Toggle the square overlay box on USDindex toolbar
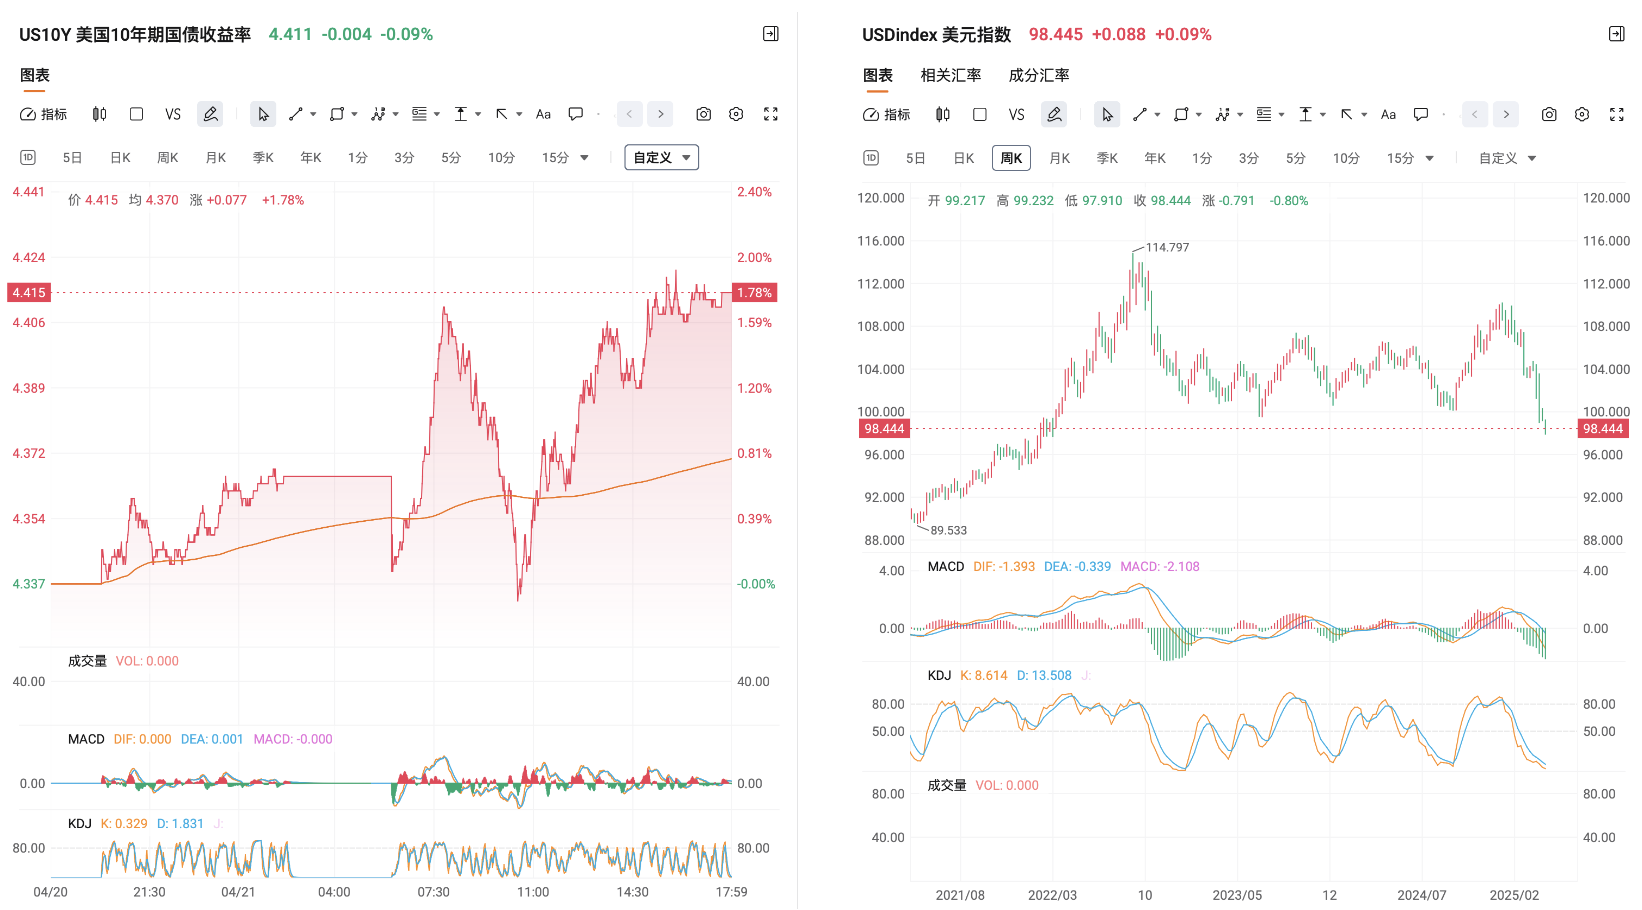The height and width of the screenshot is (910, 1642). [980, 114]
